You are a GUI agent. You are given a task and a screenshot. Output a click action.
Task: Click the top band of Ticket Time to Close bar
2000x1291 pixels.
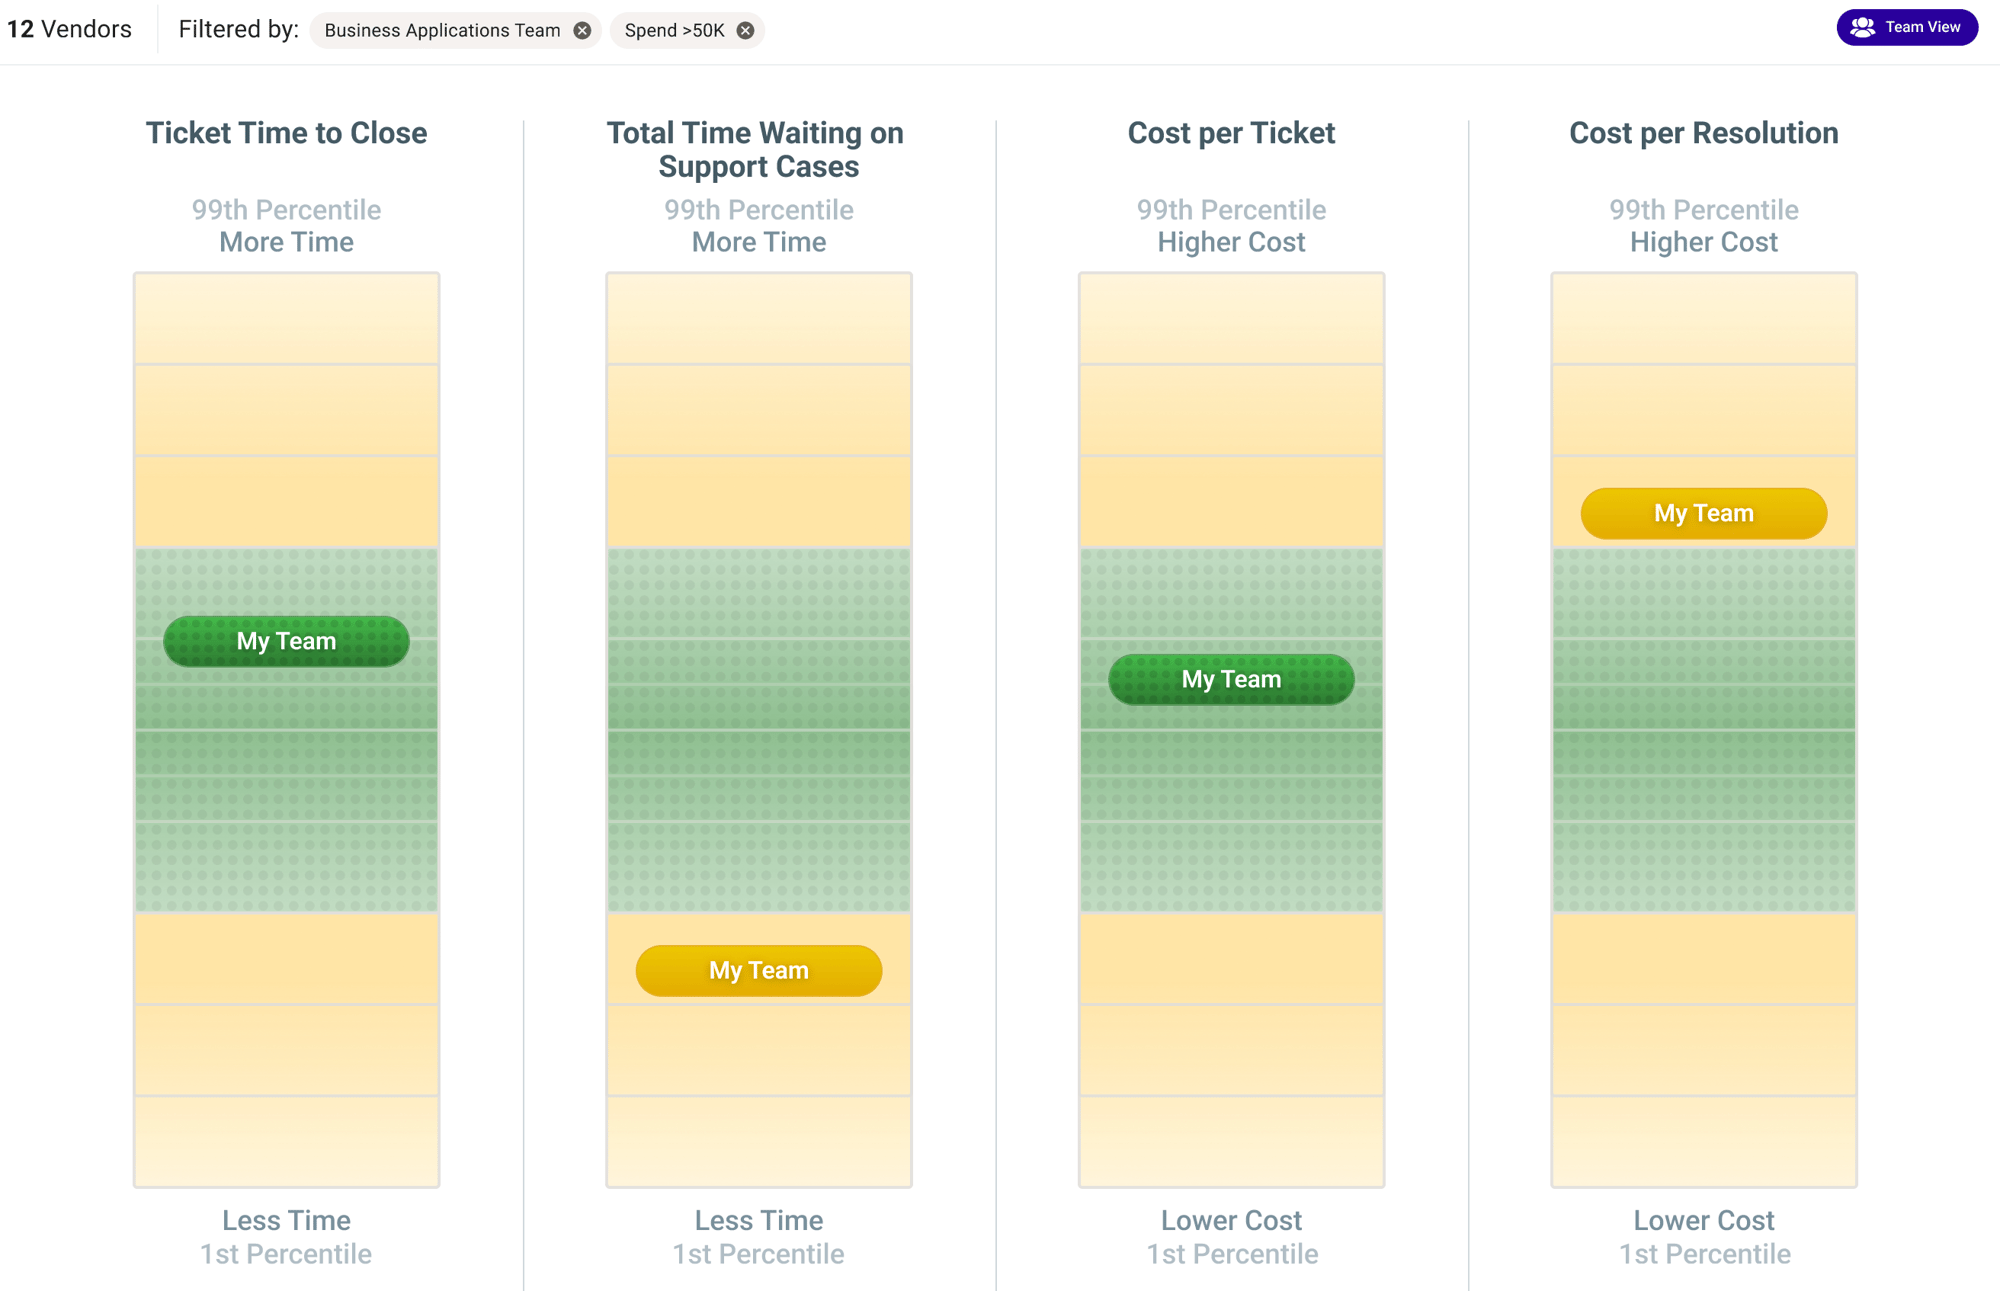click(x=286, y=319)
